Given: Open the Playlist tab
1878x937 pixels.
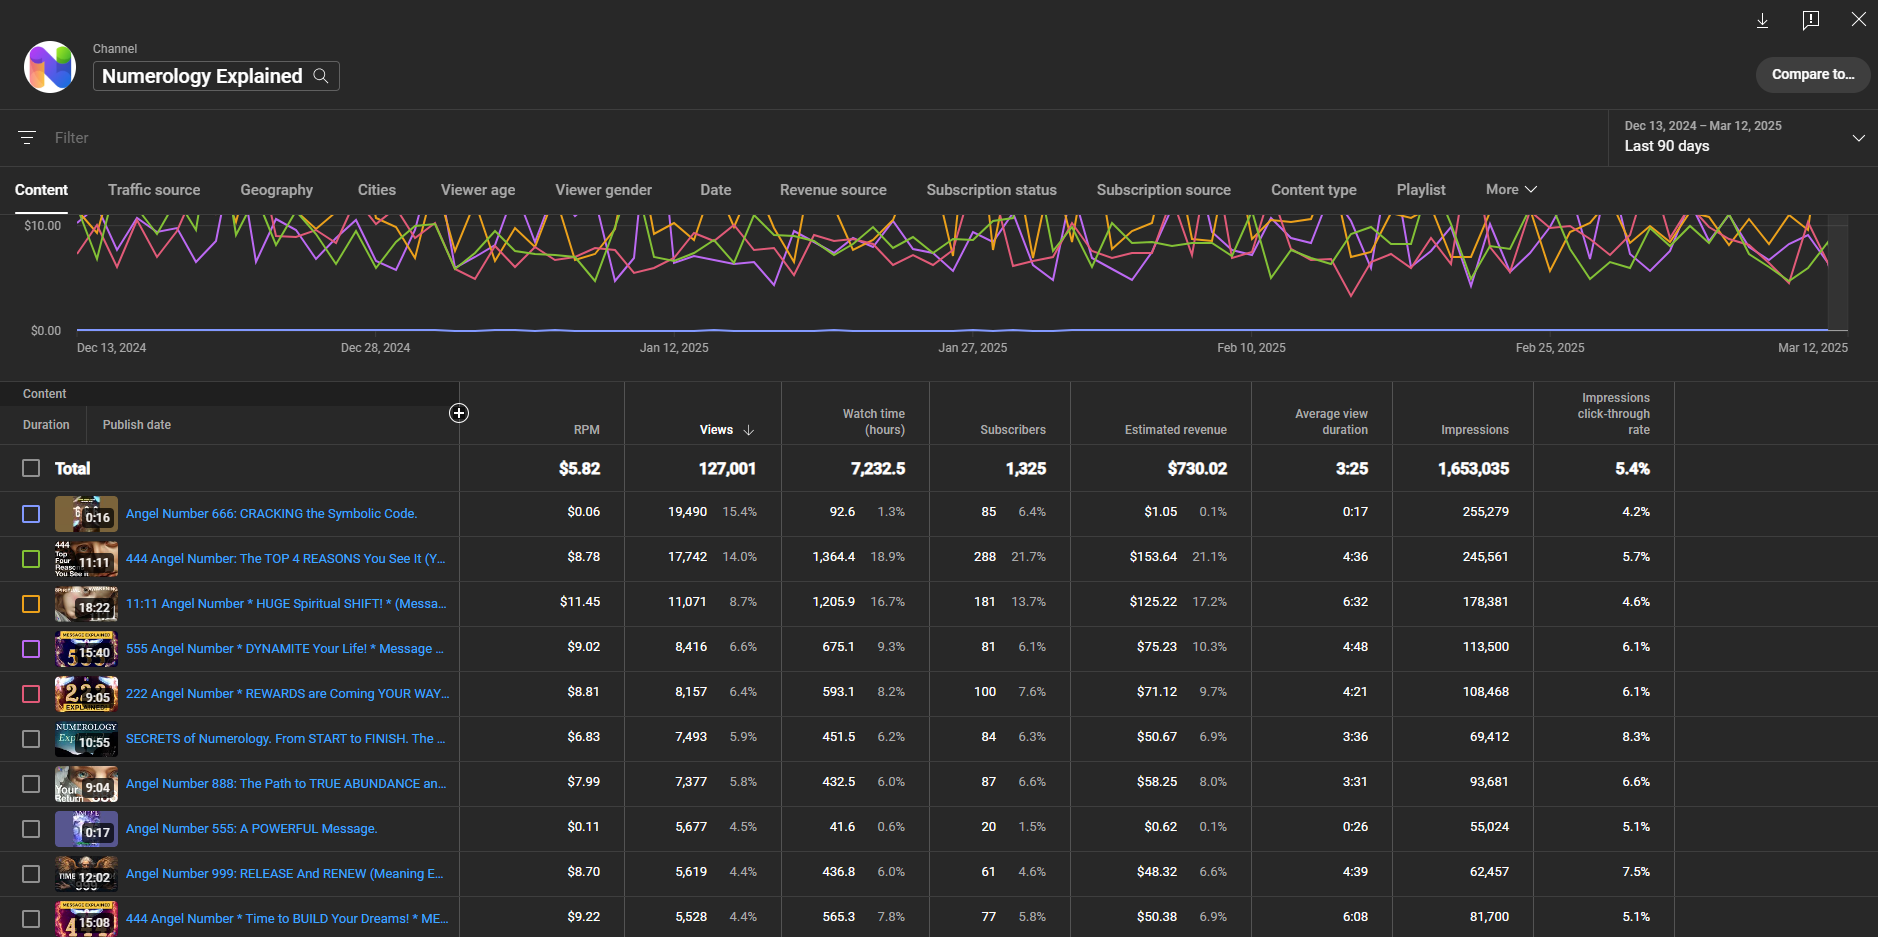Looking at the screenshot, I should coord(1421,190).
